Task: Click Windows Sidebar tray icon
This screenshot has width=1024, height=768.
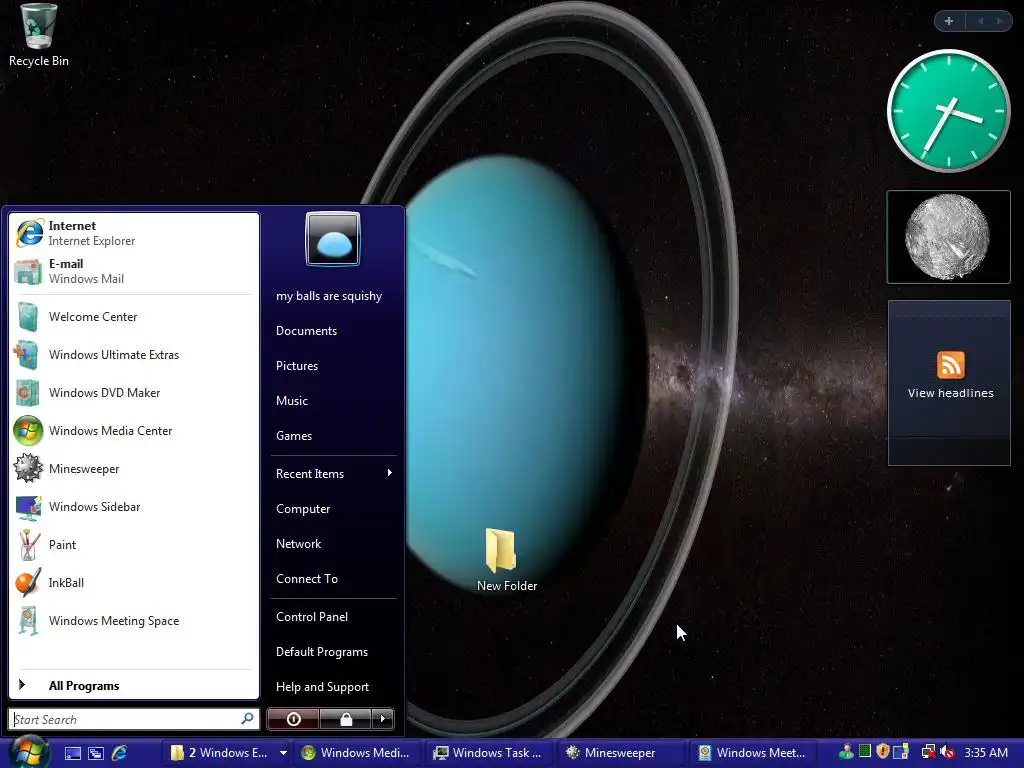Action: (901, 752)
